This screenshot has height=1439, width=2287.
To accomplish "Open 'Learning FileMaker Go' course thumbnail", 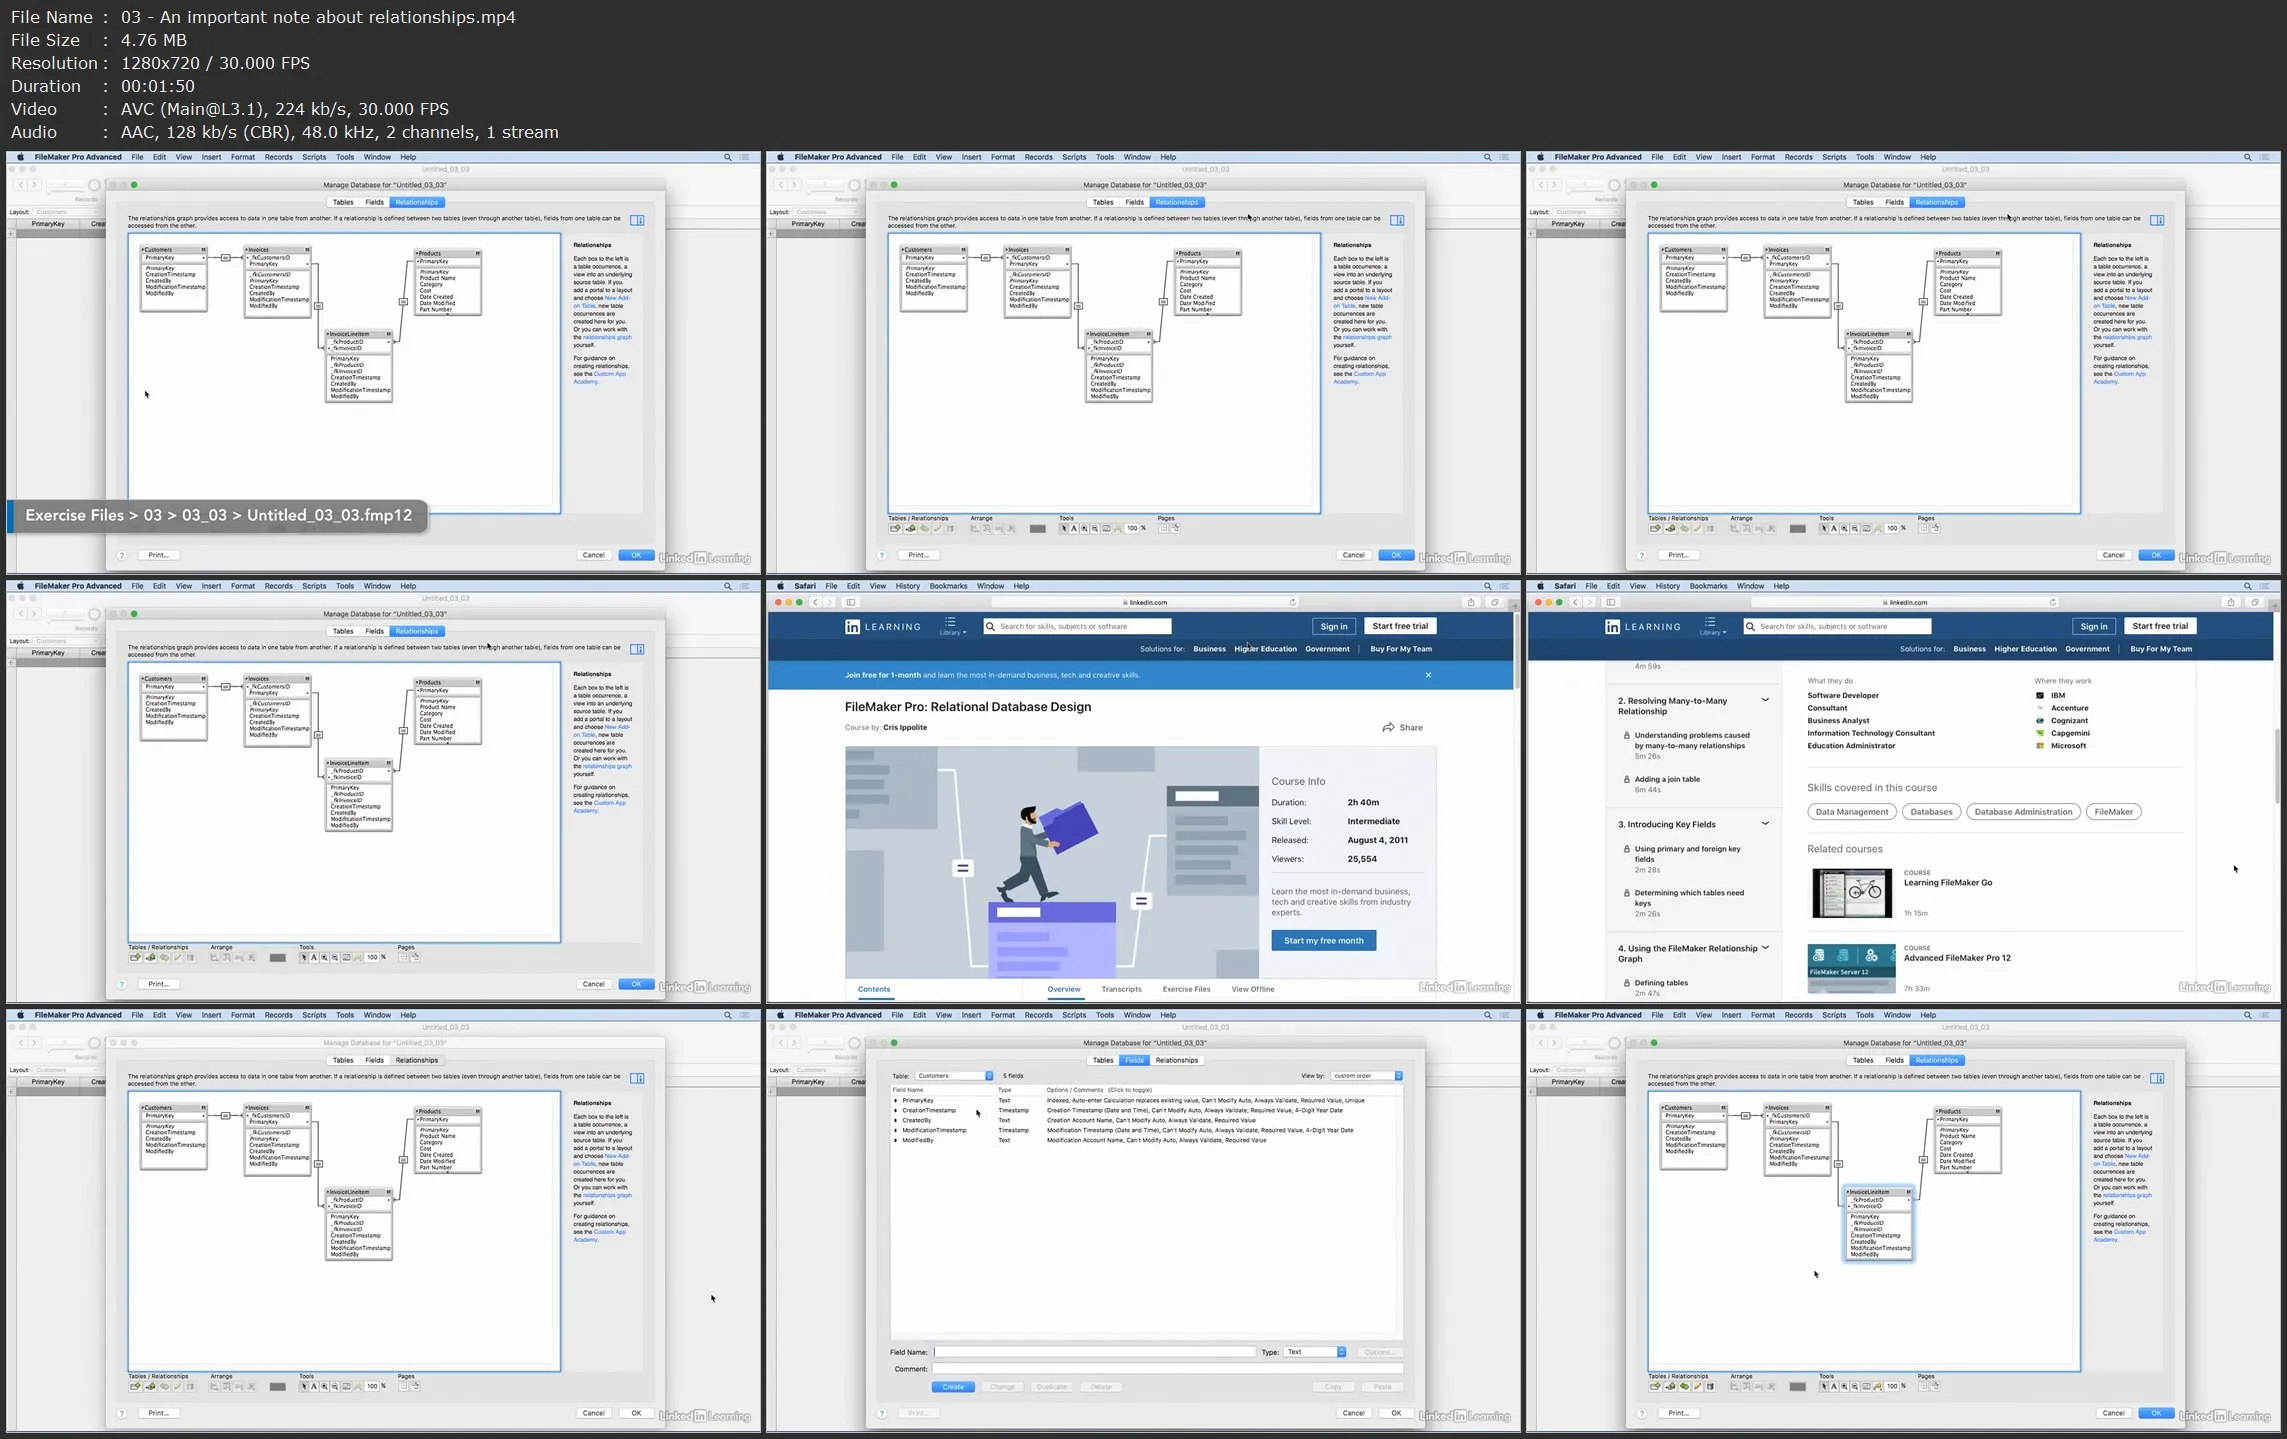I will [x=1851, y=893].
